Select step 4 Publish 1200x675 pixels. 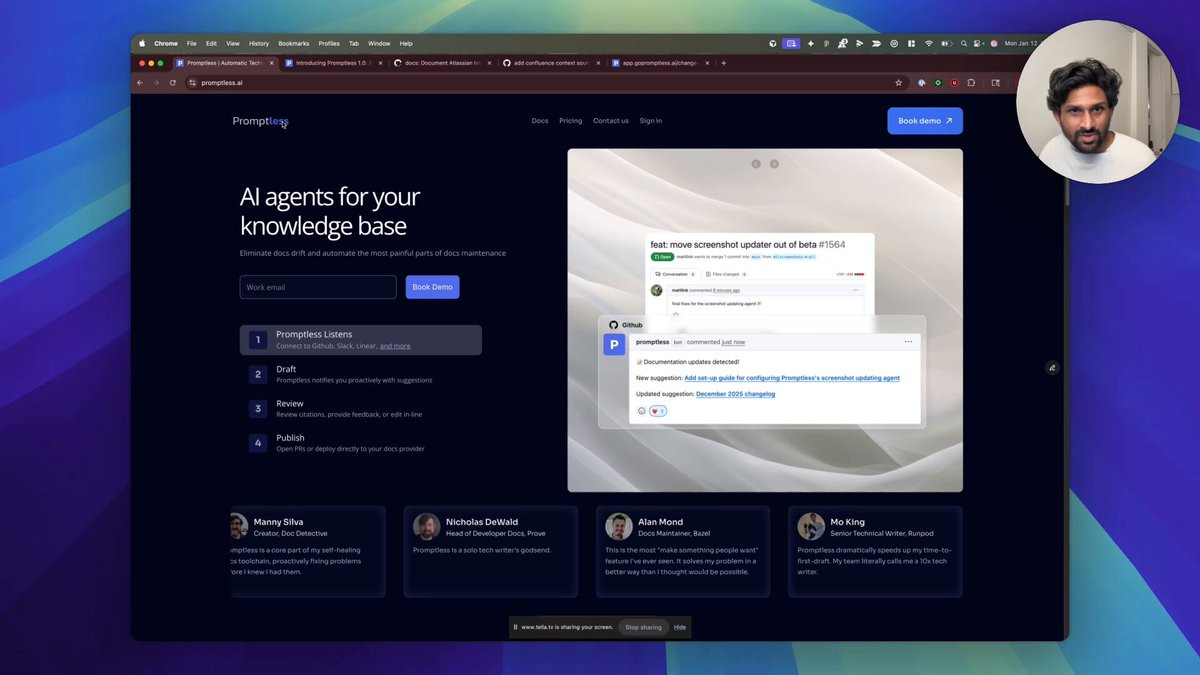tap(361, 443)
